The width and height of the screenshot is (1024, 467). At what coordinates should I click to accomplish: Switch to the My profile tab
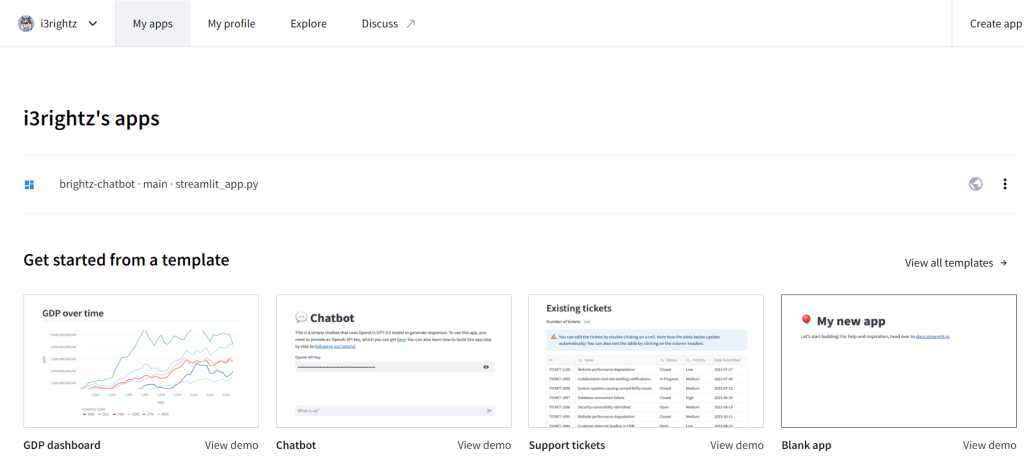(231, 24)
